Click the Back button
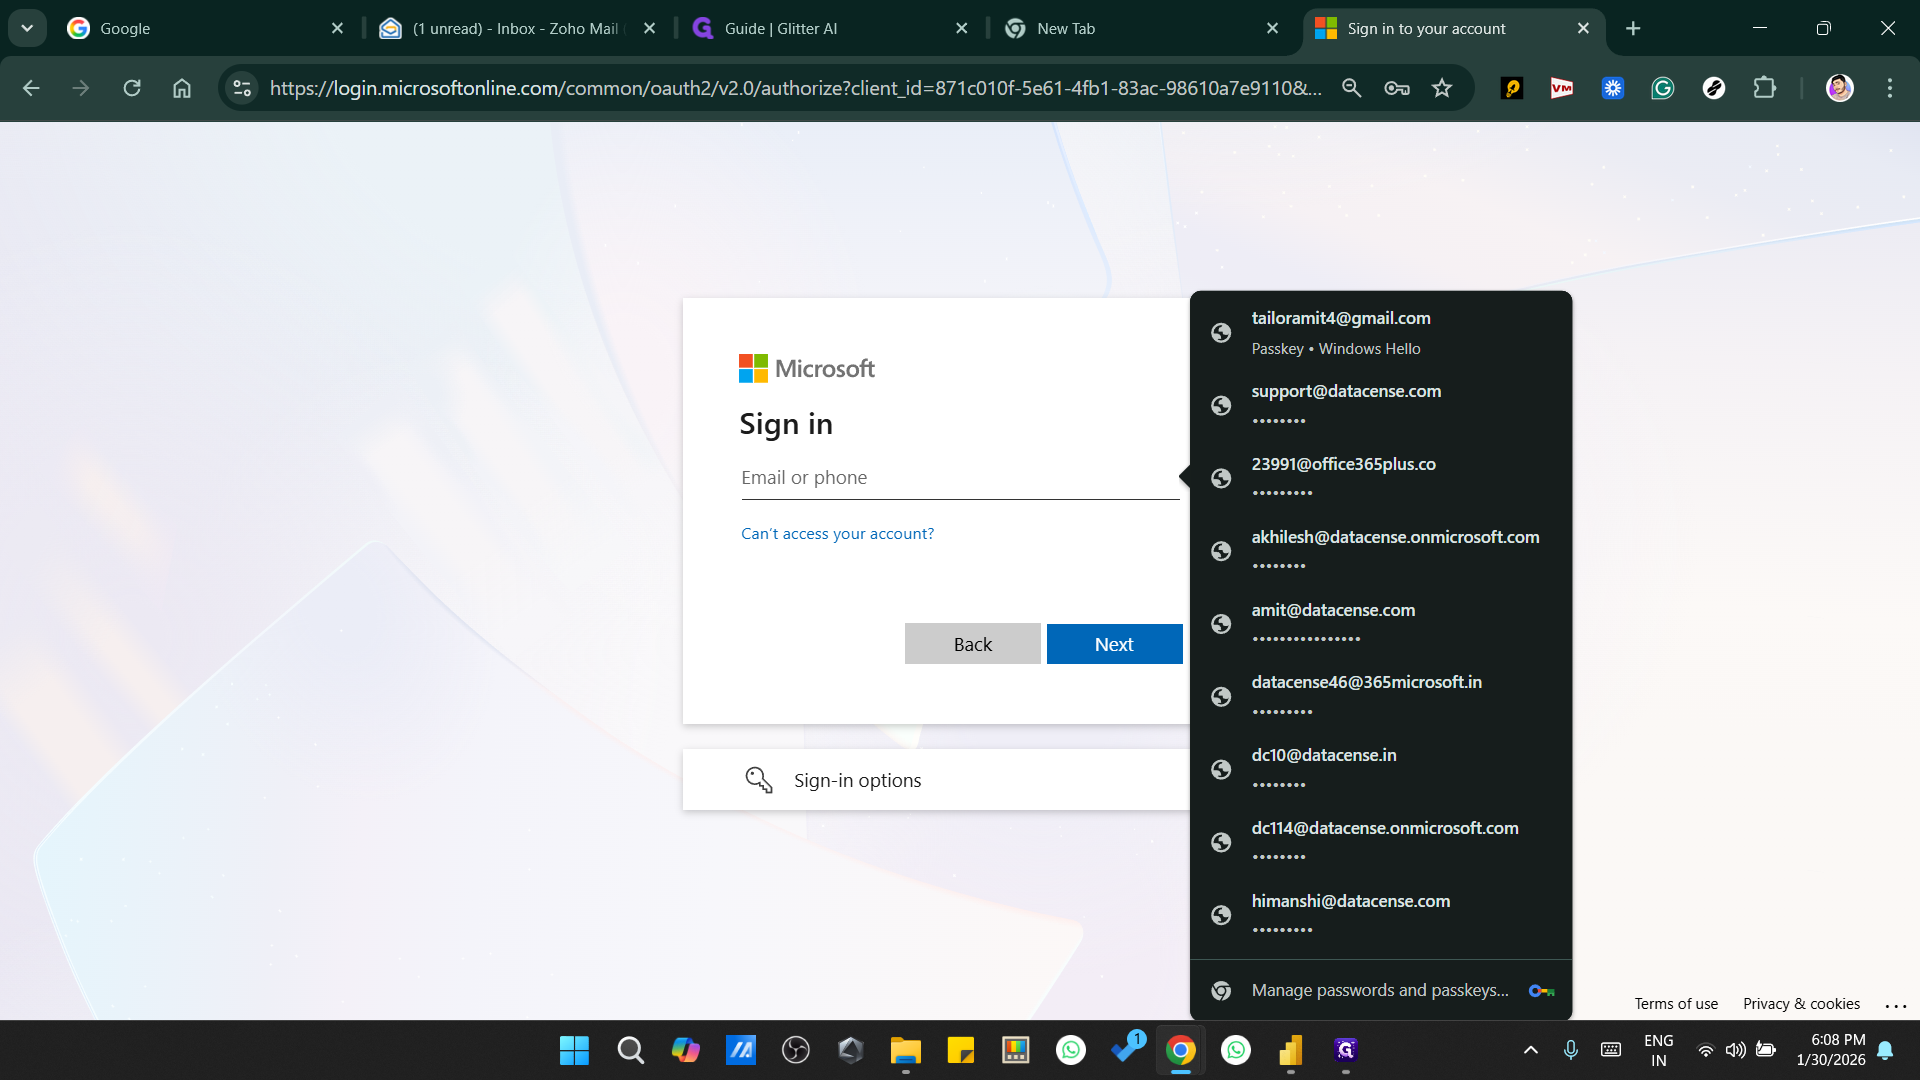The width and height of the screenshot is (1920, 1080). [972, 644]
